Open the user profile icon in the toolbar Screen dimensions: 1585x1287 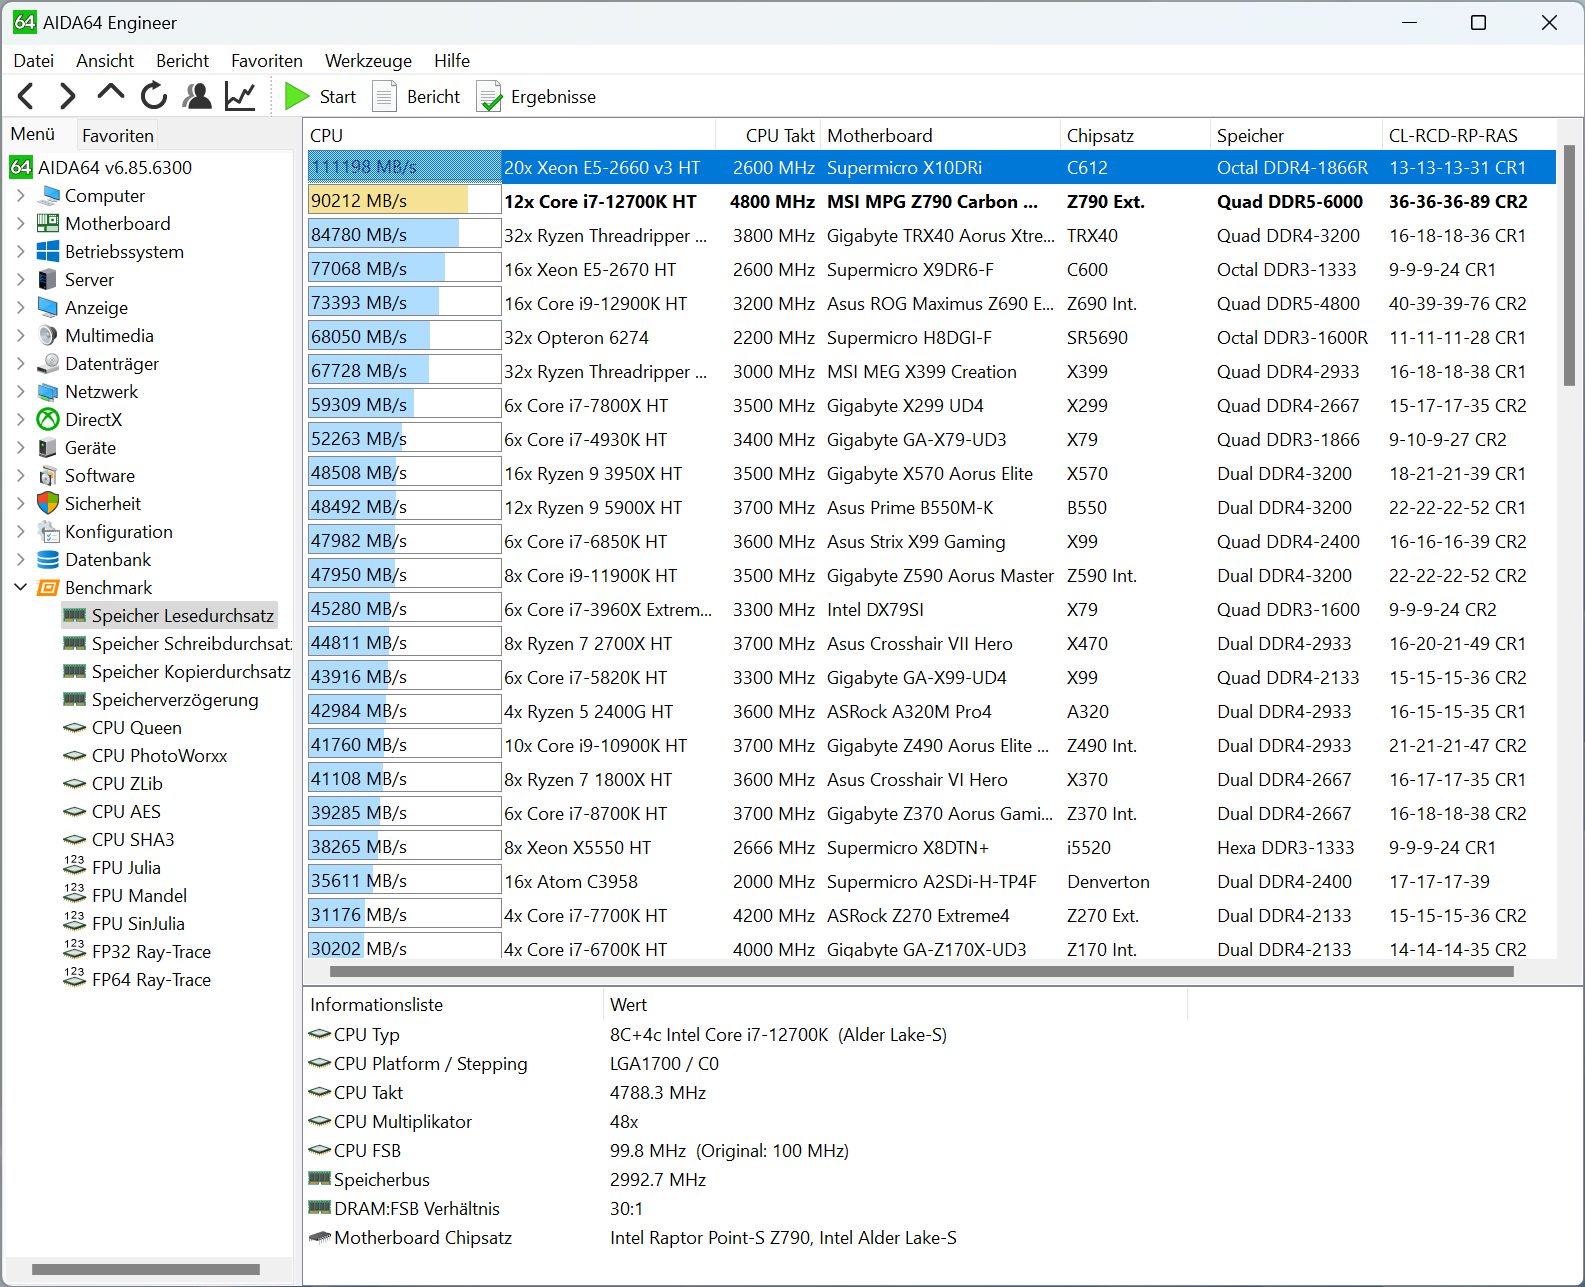197,96
